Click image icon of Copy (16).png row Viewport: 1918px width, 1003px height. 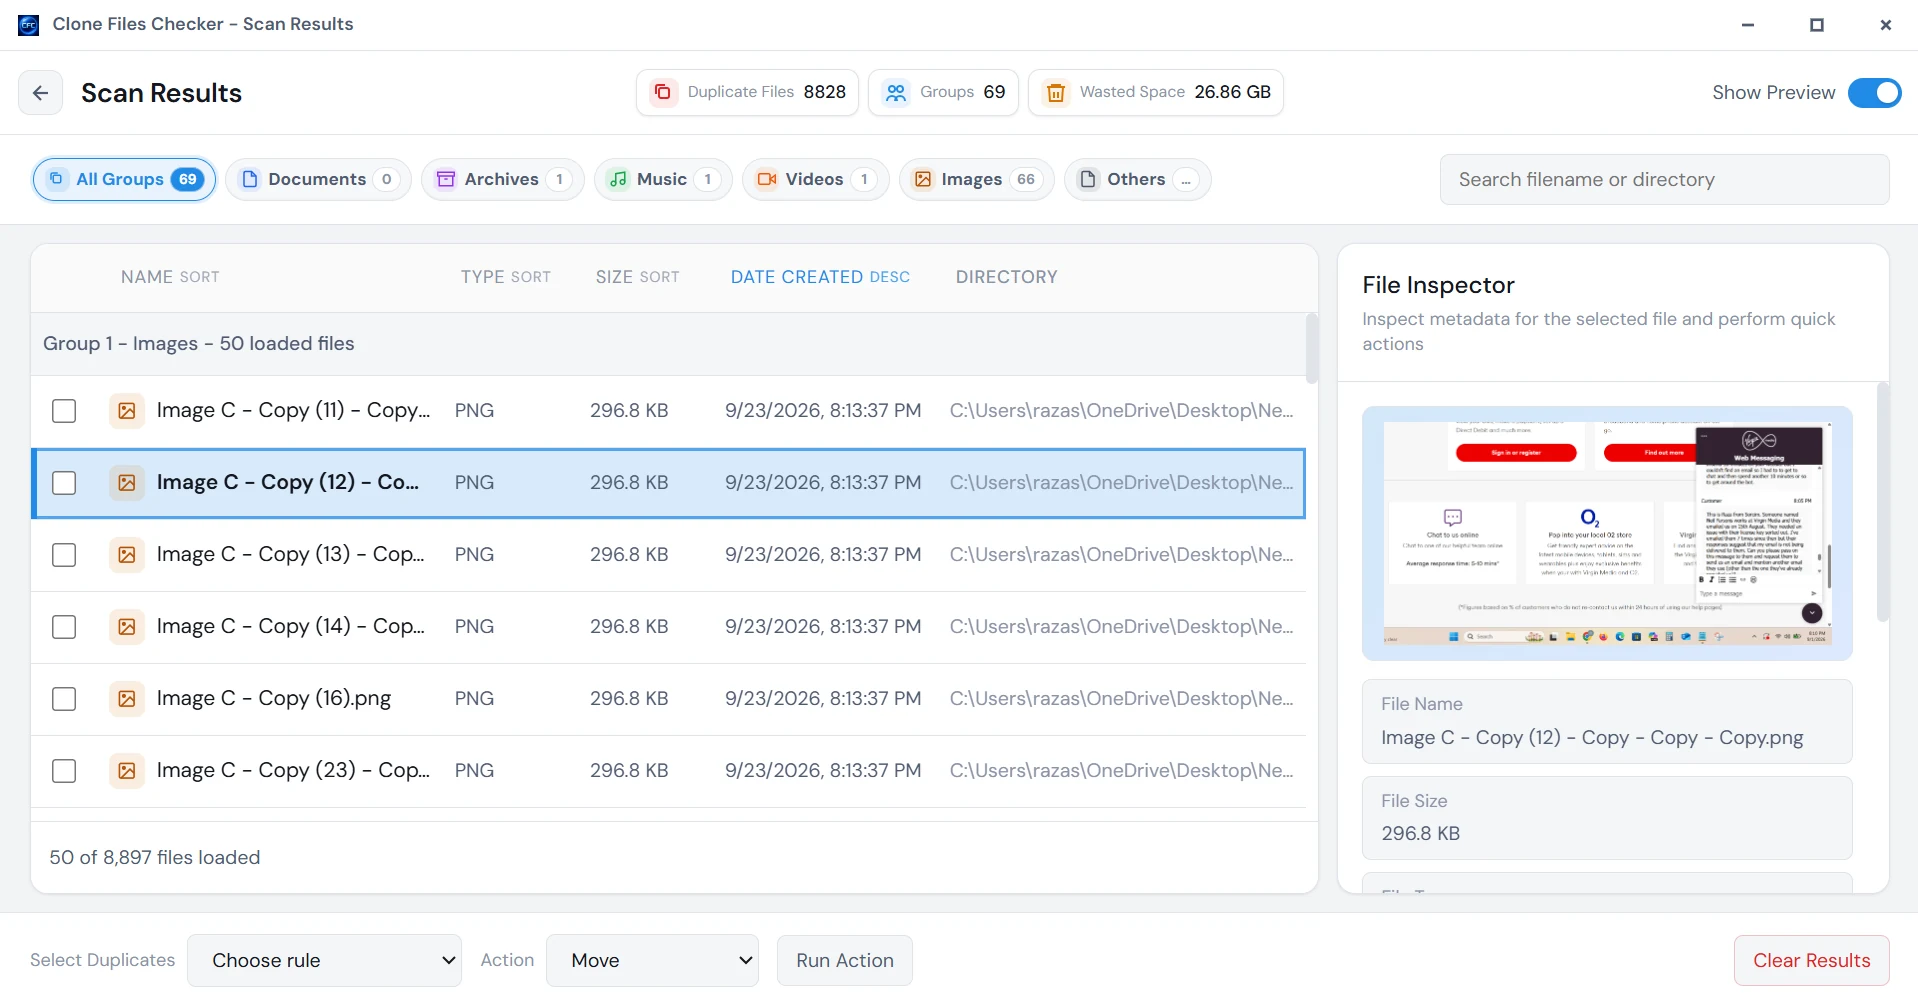coord(127,699)
